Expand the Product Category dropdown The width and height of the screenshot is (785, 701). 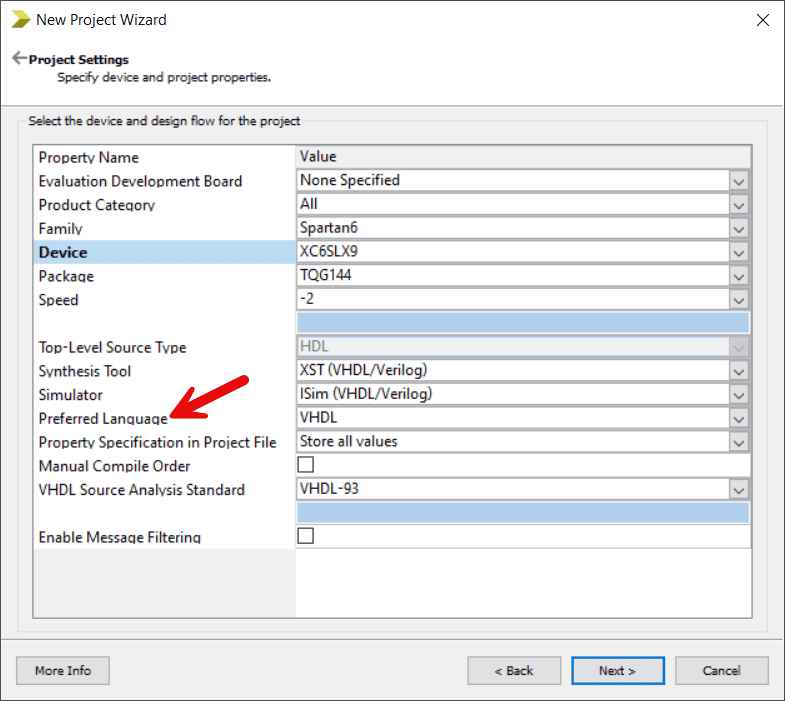point(739,205)
